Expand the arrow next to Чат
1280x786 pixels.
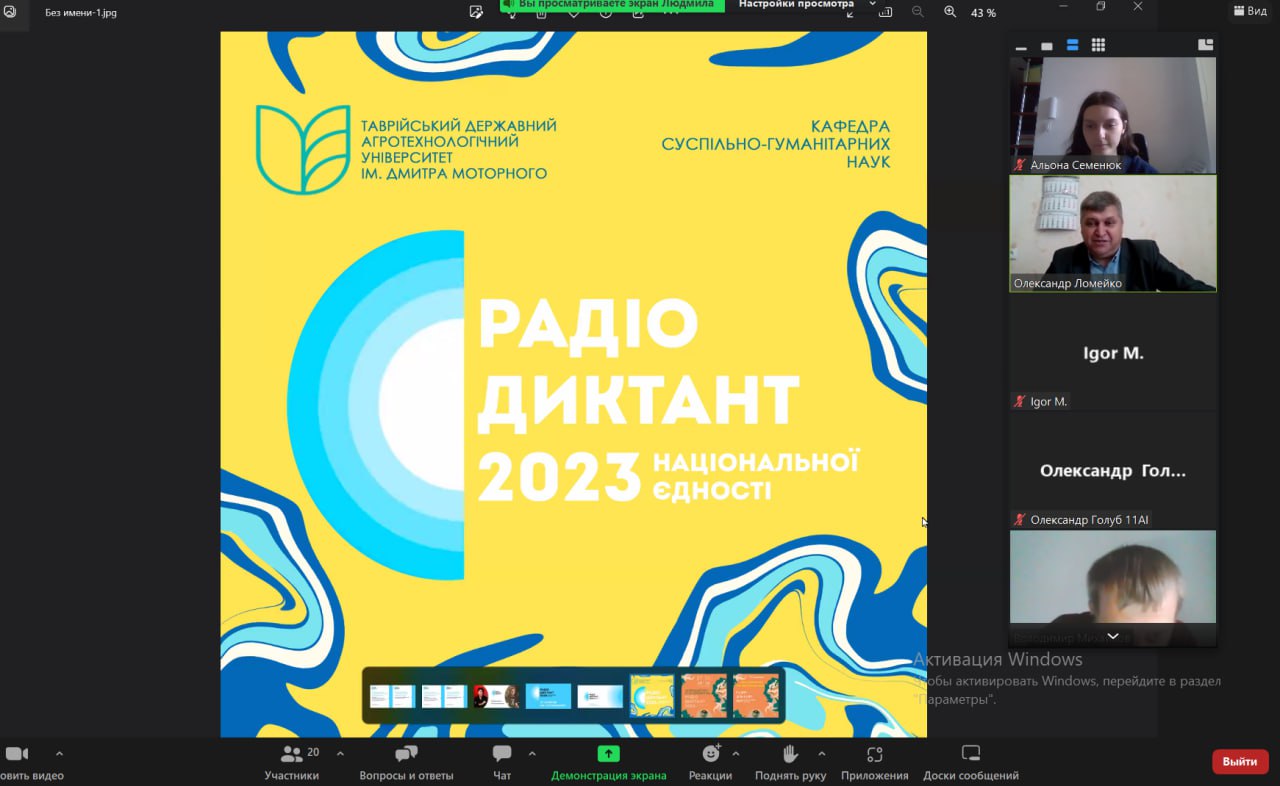(x=532, y=754)
